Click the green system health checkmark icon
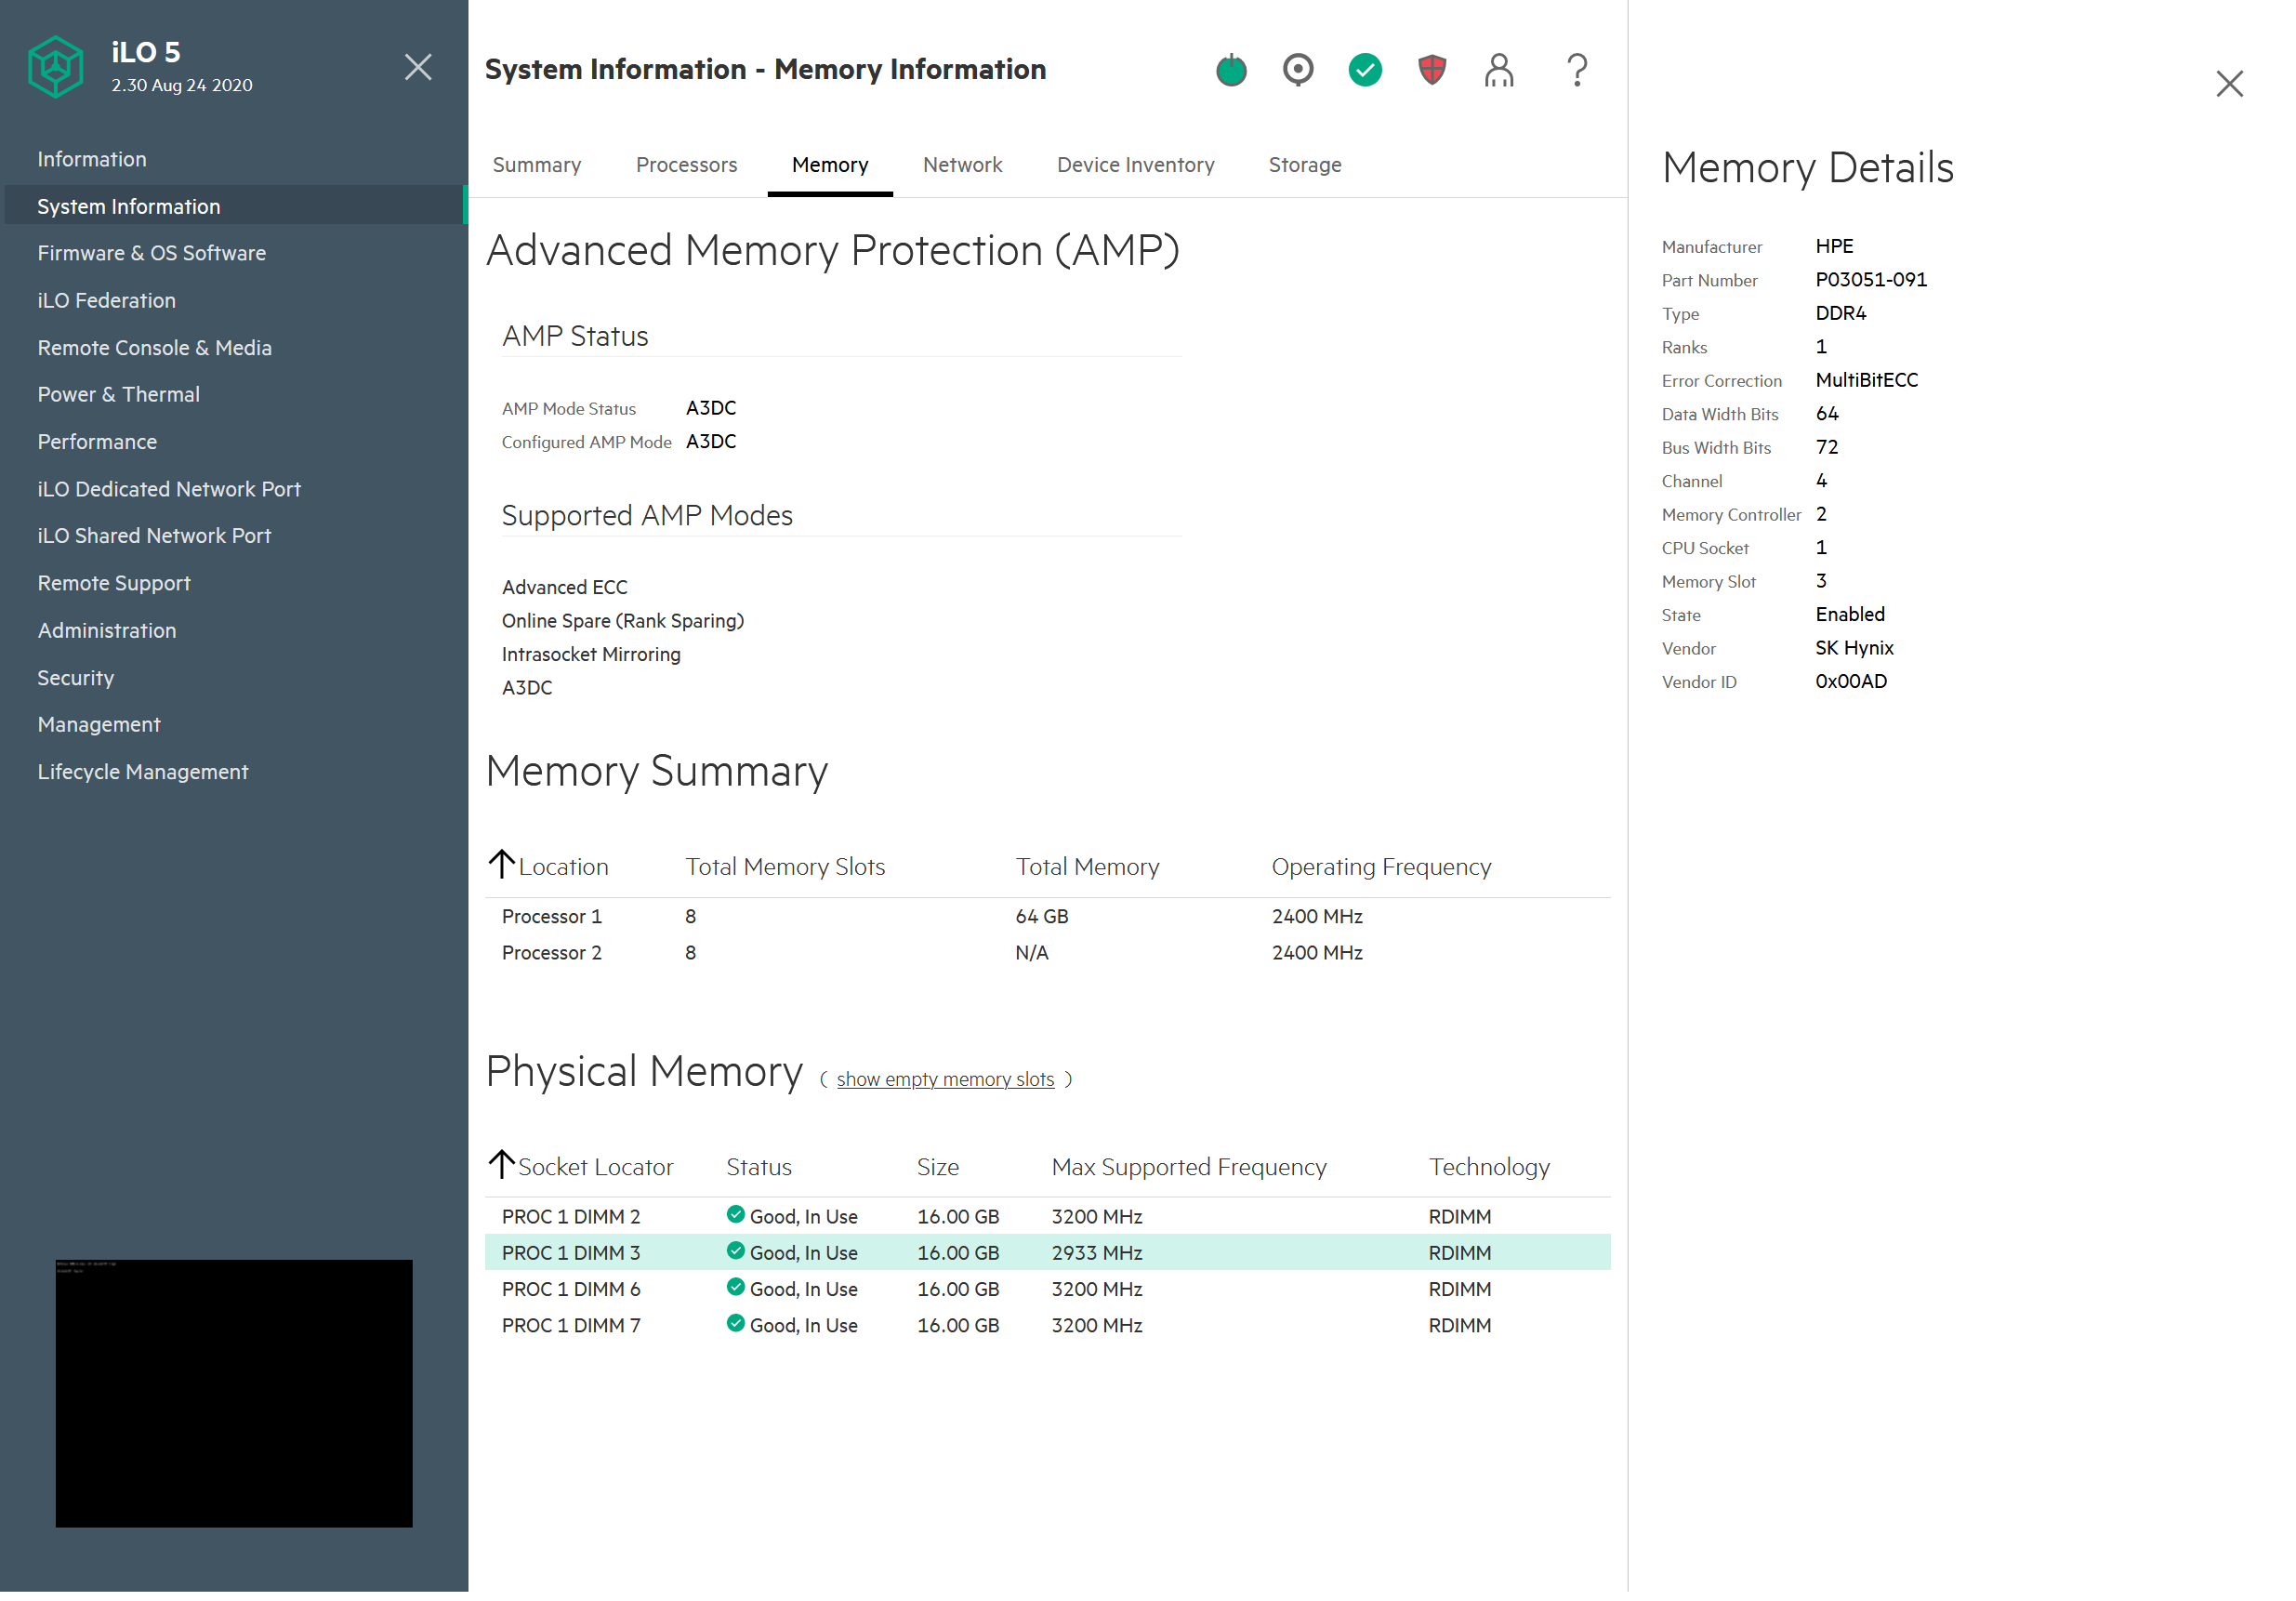 1365,70
